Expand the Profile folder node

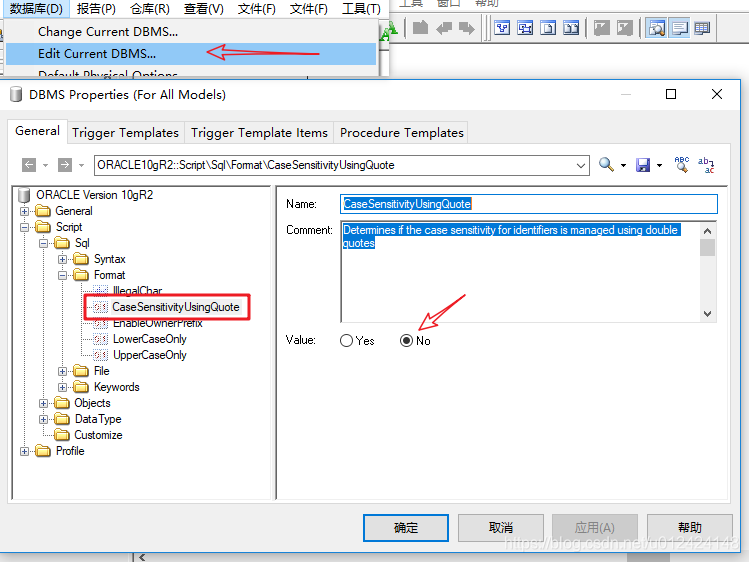click(x=24, y=451)
